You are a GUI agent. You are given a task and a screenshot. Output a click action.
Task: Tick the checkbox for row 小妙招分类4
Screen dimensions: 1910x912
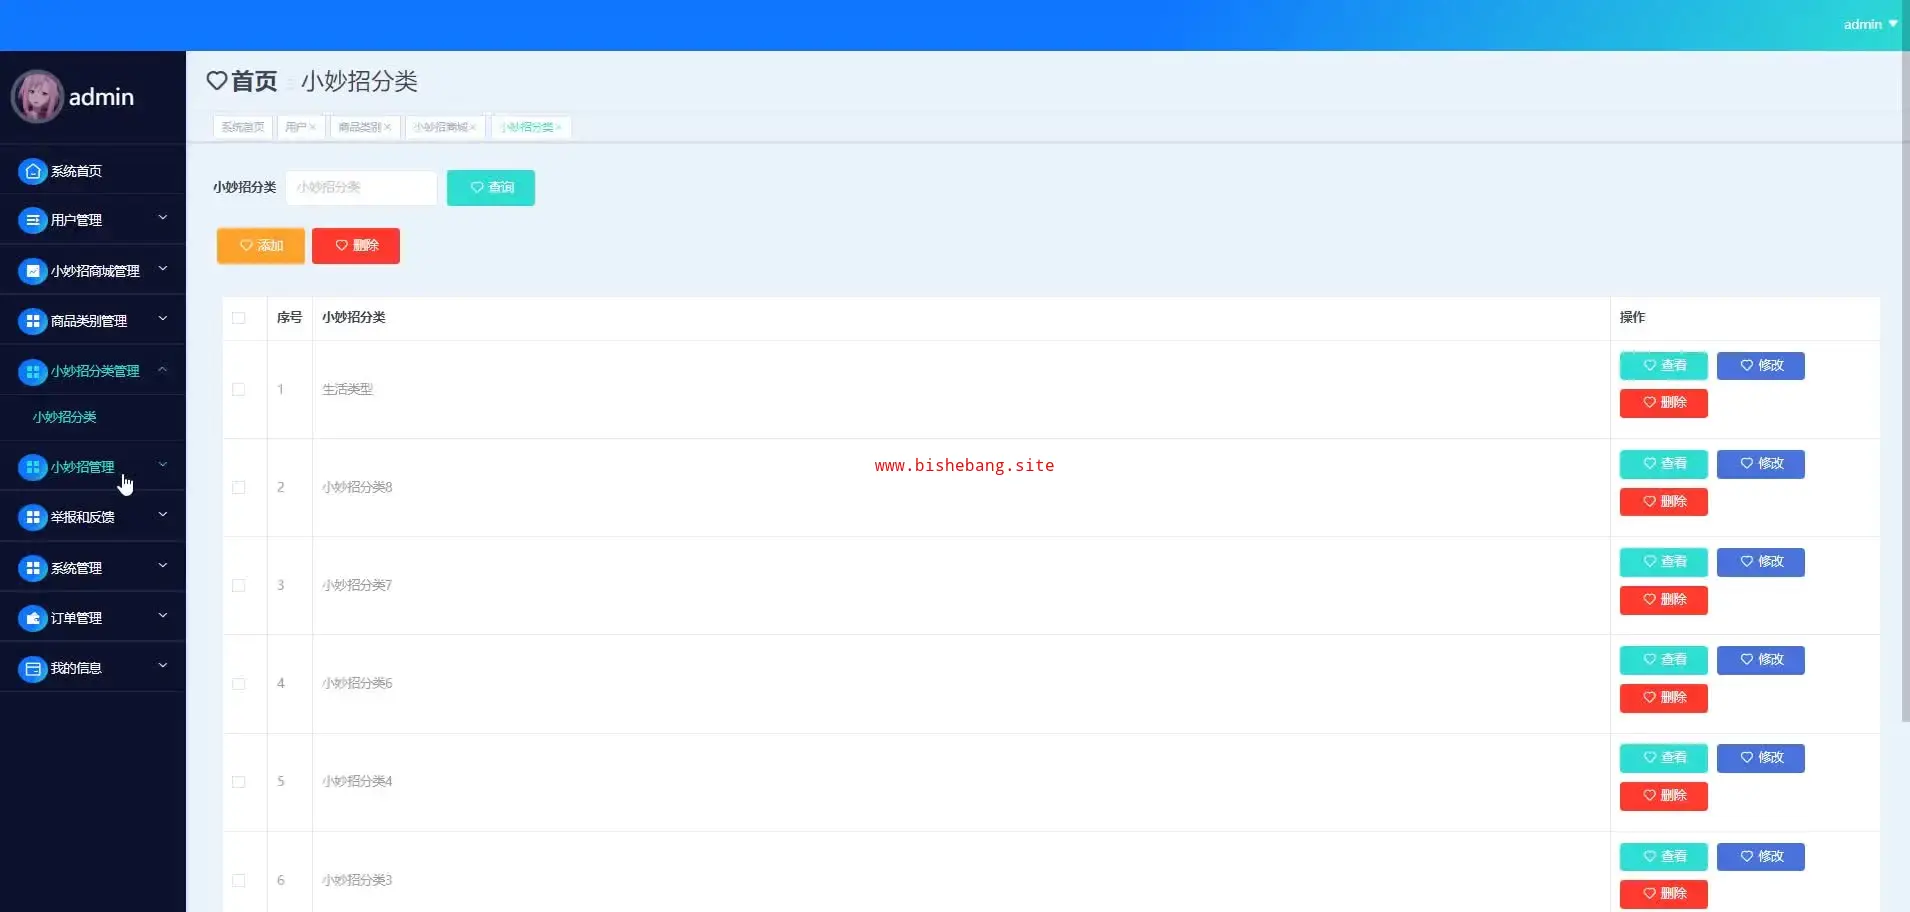(239, 781)
